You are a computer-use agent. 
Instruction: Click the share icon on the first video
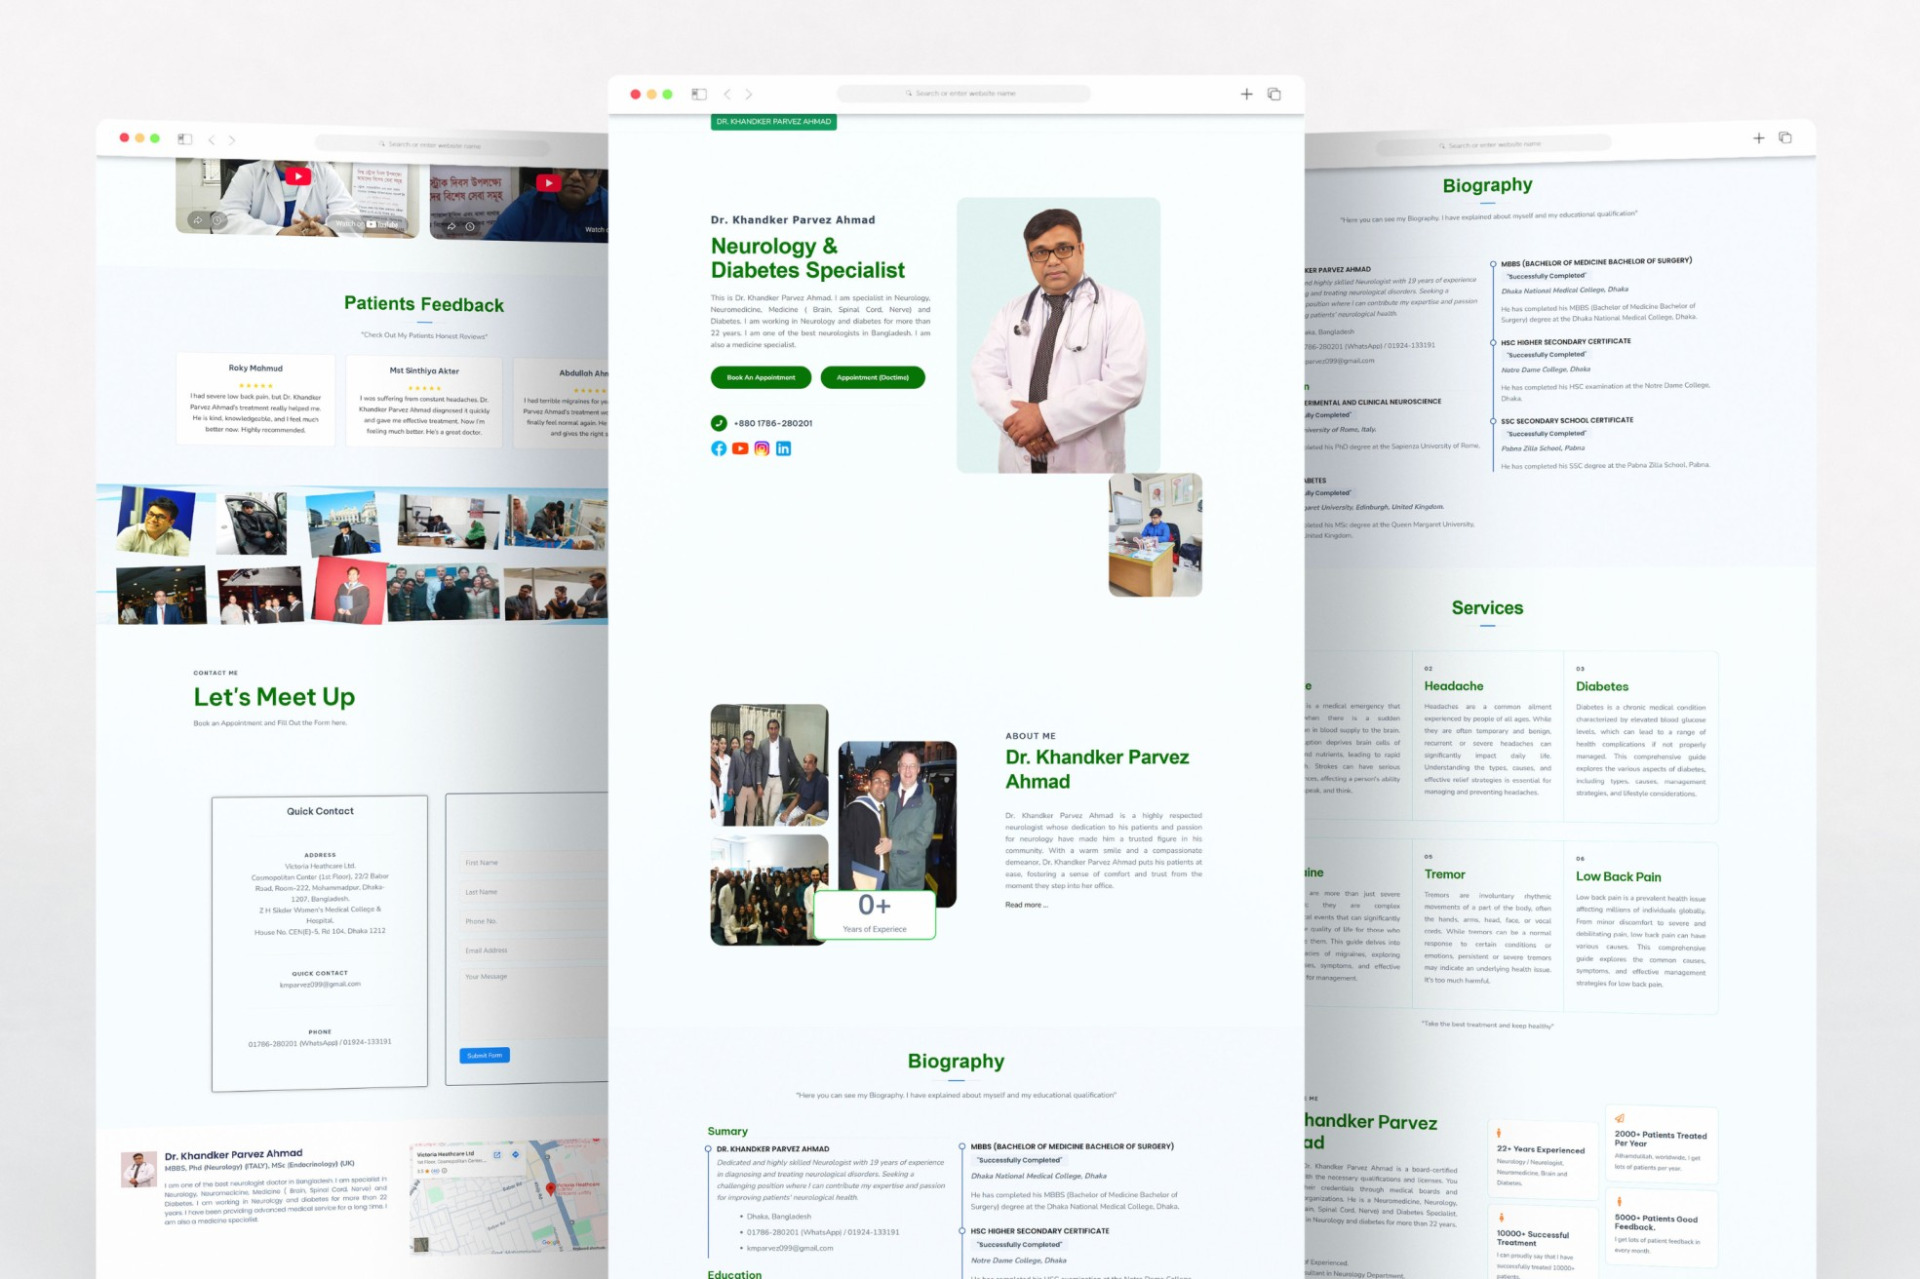click(198, 220)
